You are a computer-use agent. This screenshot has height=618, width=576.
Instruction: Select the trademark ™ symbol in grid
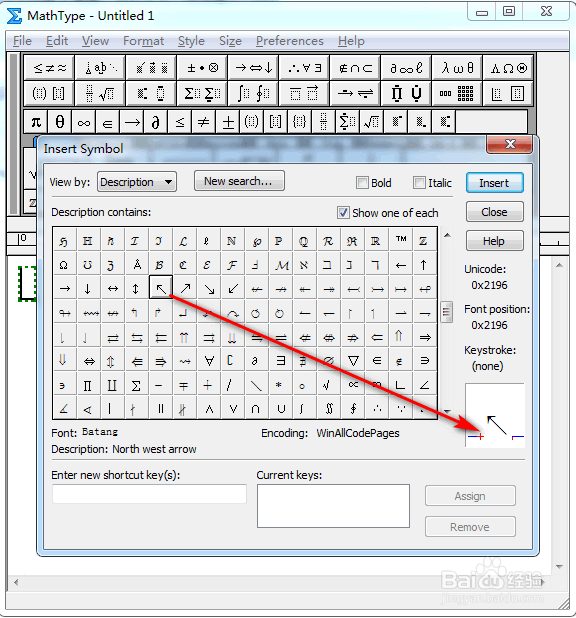(401, 240)
